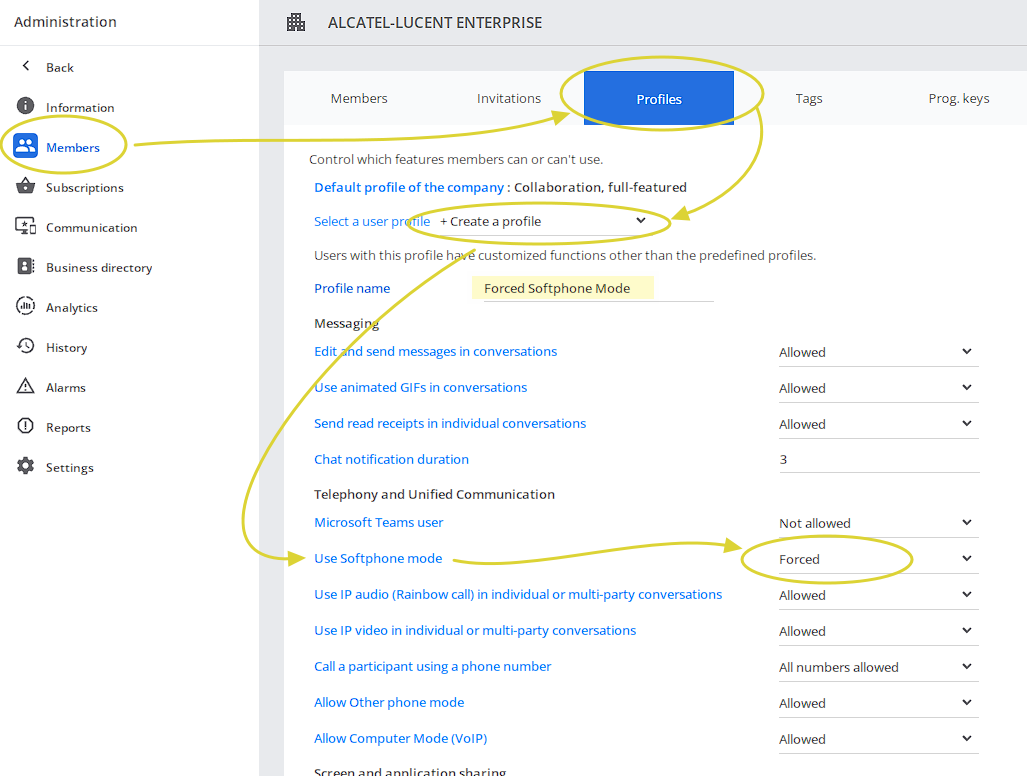This screenshot has width=1027, height=776.
Task: Open the Tags tab
Action: (x=809, y=98)
